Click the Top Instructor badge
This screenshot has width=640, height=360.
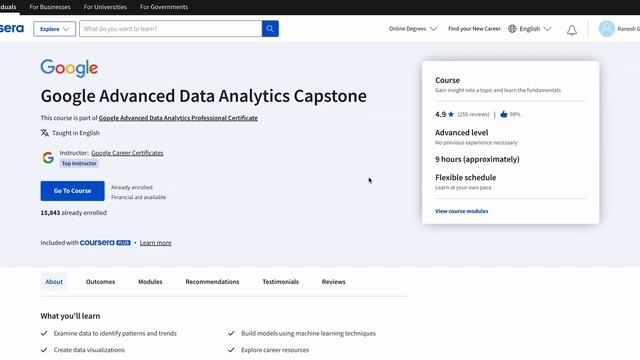(x=79, y=163)
